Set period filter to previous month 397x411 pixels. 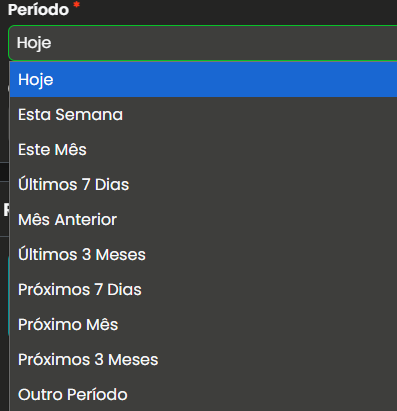(x=203, y=220)
